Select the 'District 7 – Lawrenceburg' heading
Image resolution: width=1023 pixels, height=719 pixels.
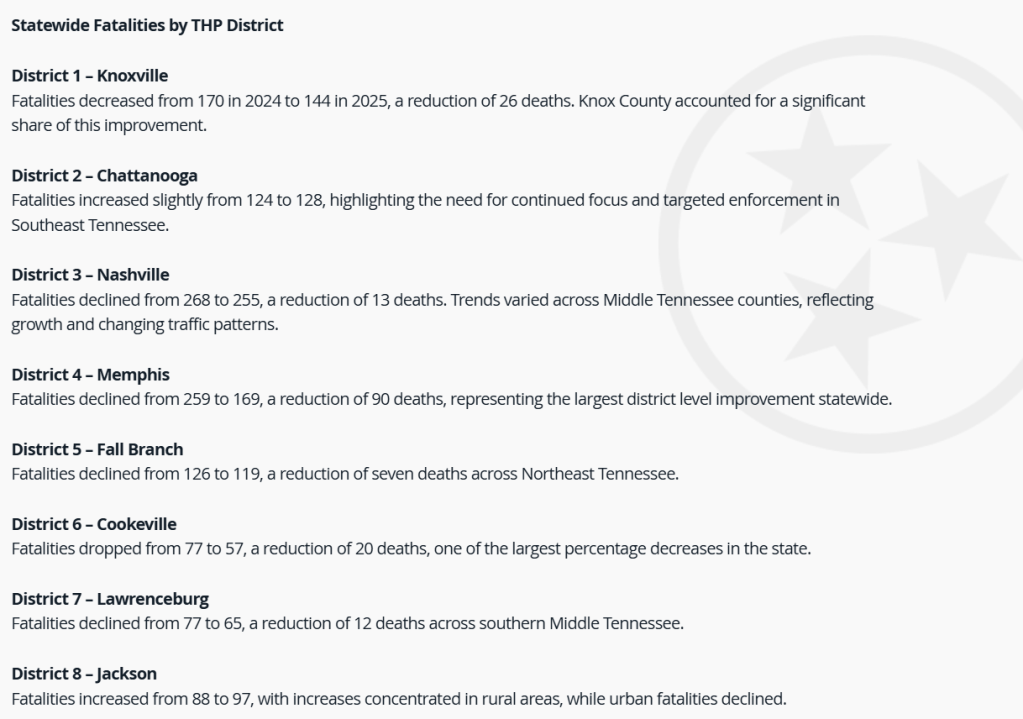(110, 599)
